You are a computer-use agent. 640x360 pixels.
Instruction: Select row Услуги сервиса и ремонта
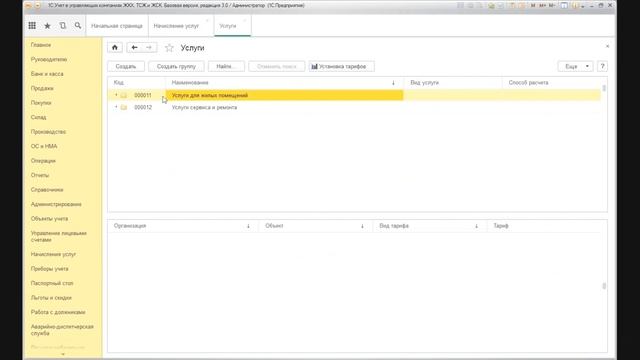pyautogui.click(x=354, y=107)
